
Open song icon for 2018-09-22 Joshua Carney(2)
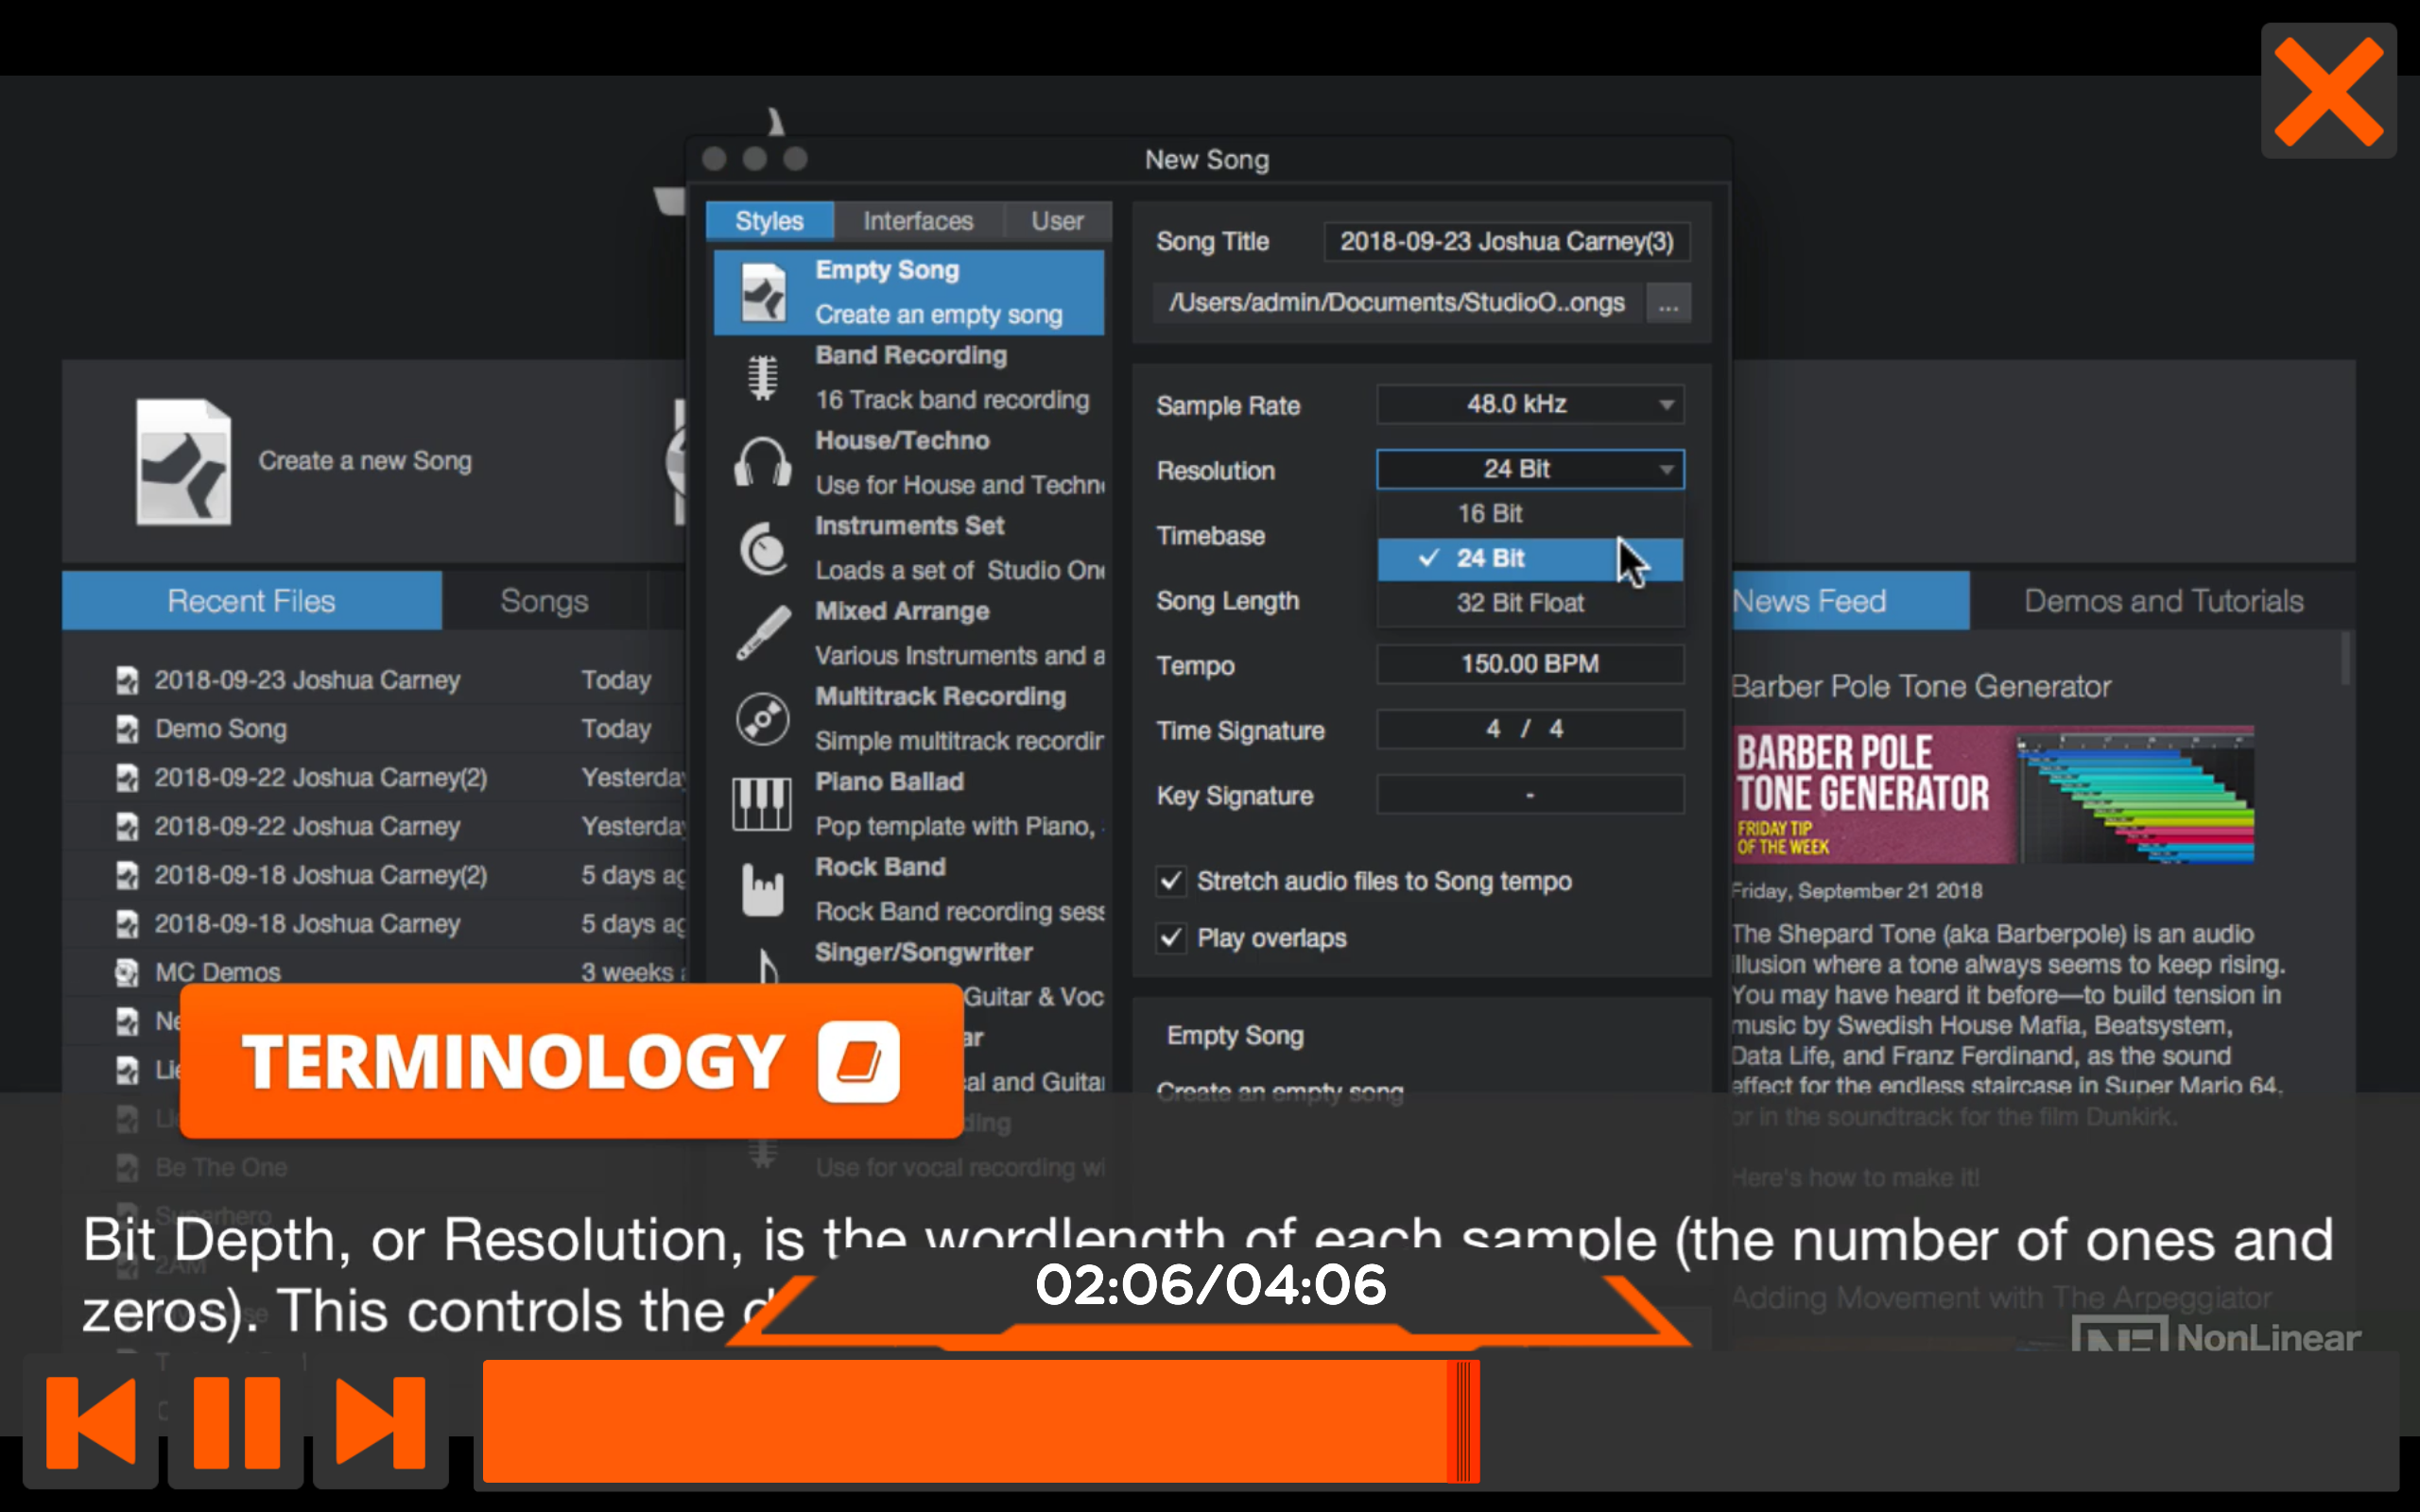(127, 778)
